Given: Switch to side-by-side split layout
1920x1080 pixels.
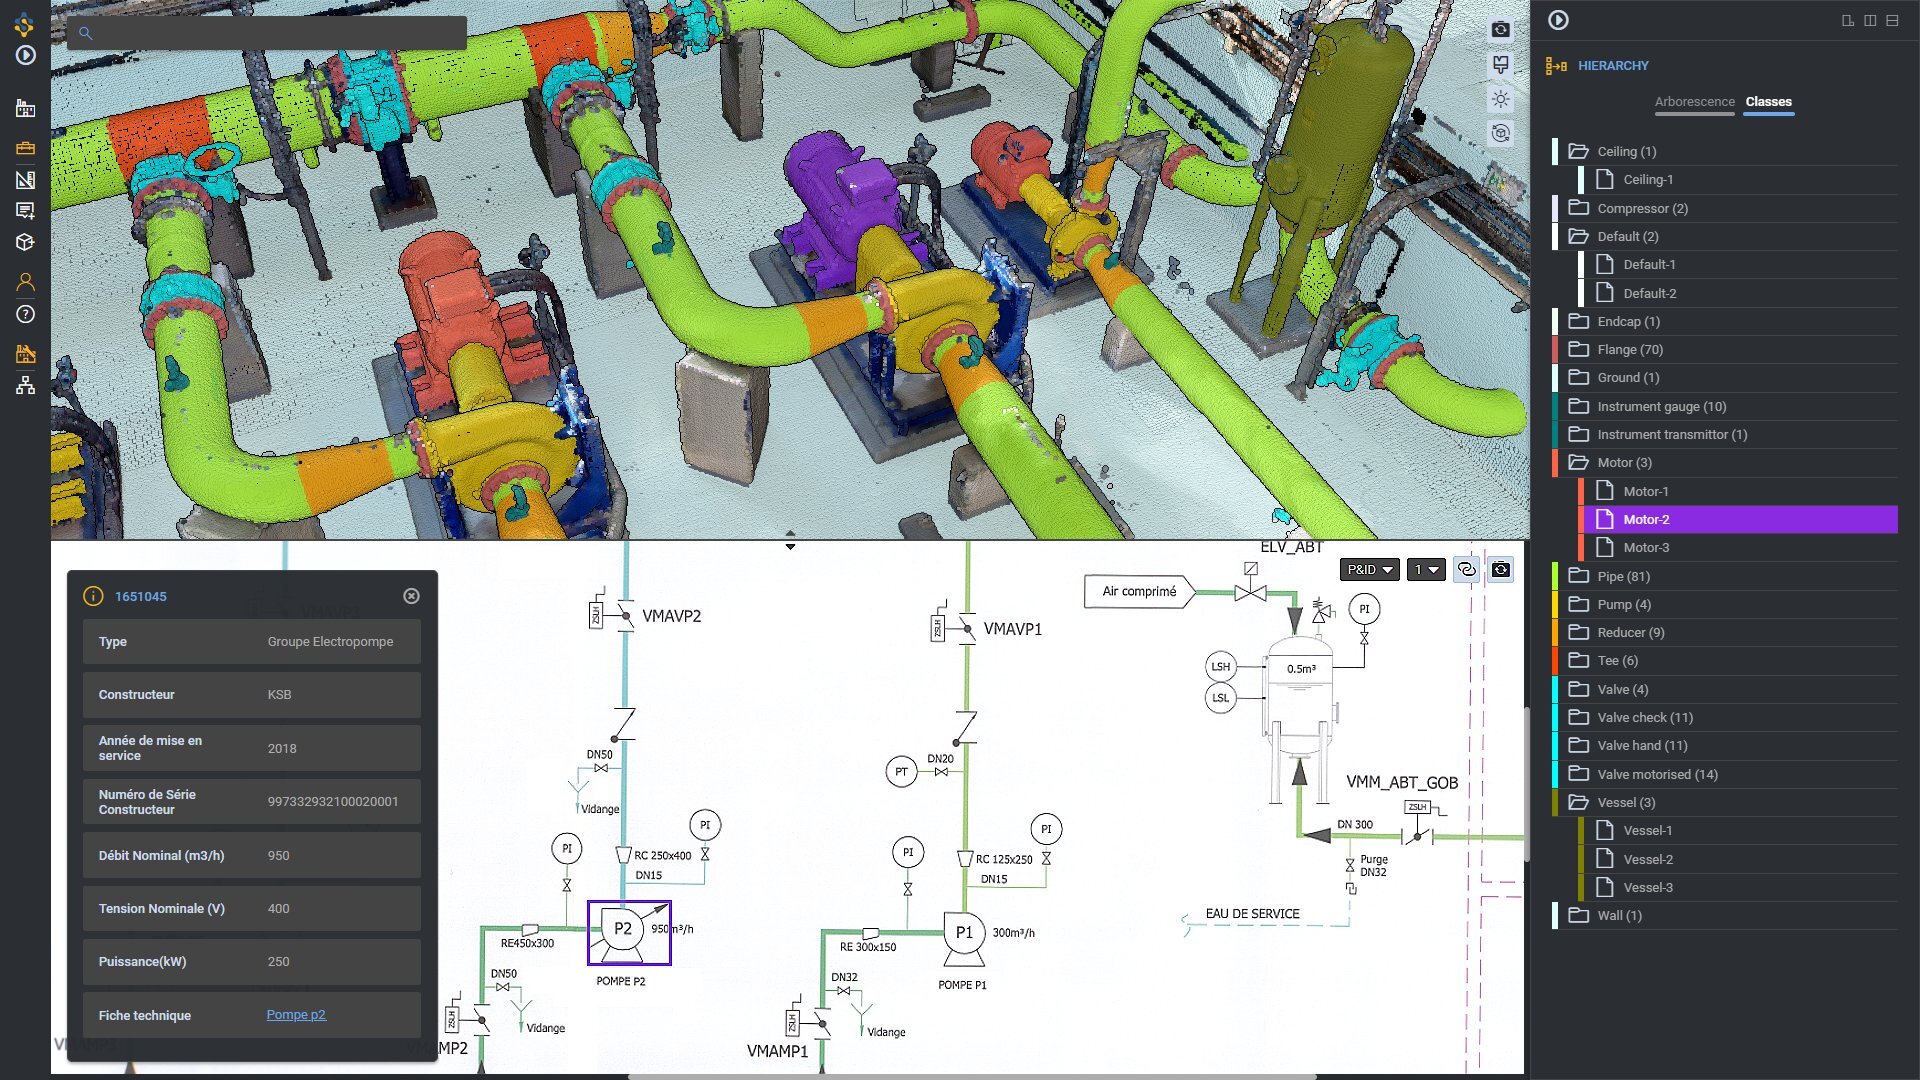Looking at the screenshot, I should (x=1870, y=20).
